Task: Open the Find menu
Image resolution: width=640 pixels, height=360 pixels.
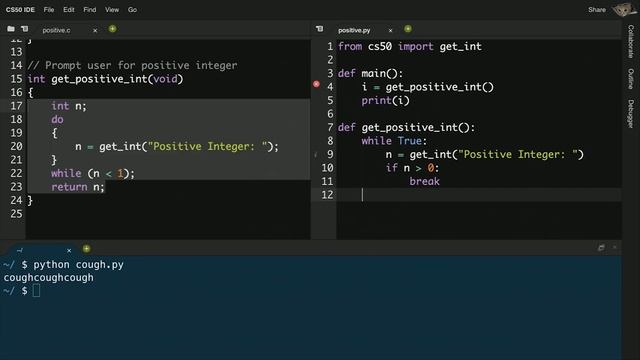Action: [89, 10]
